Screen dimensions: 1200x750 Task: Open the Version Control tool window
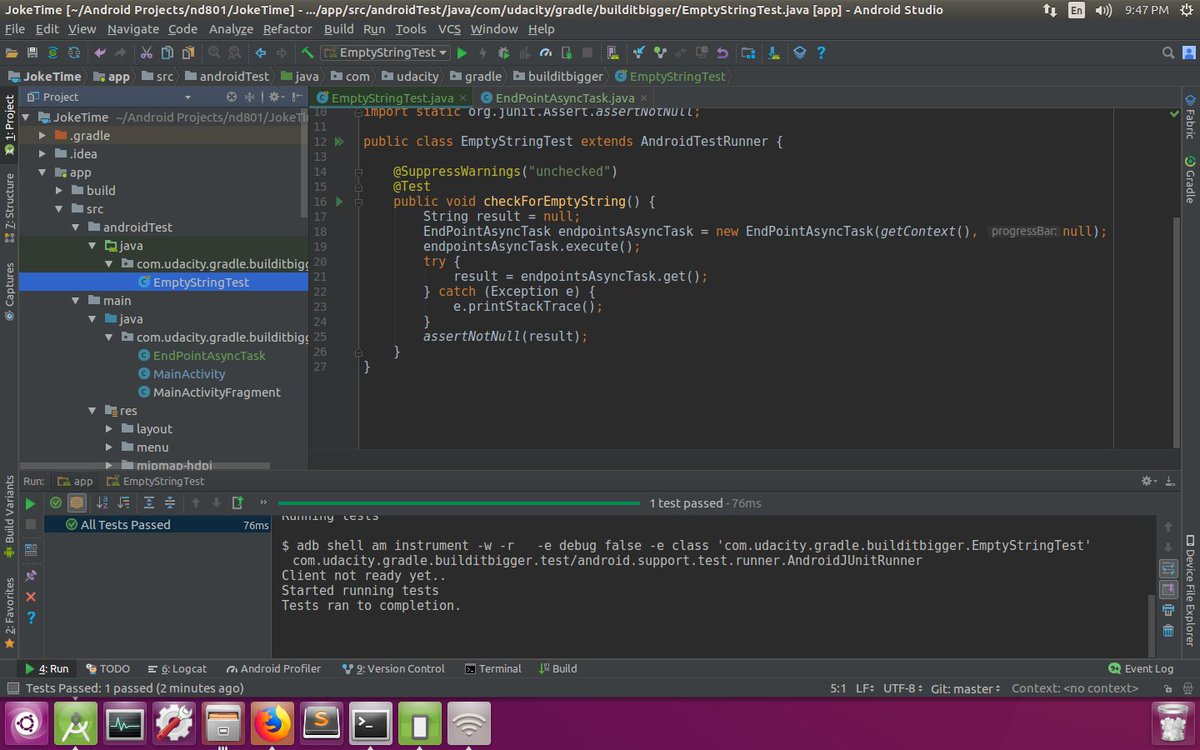tap(393, 668)
